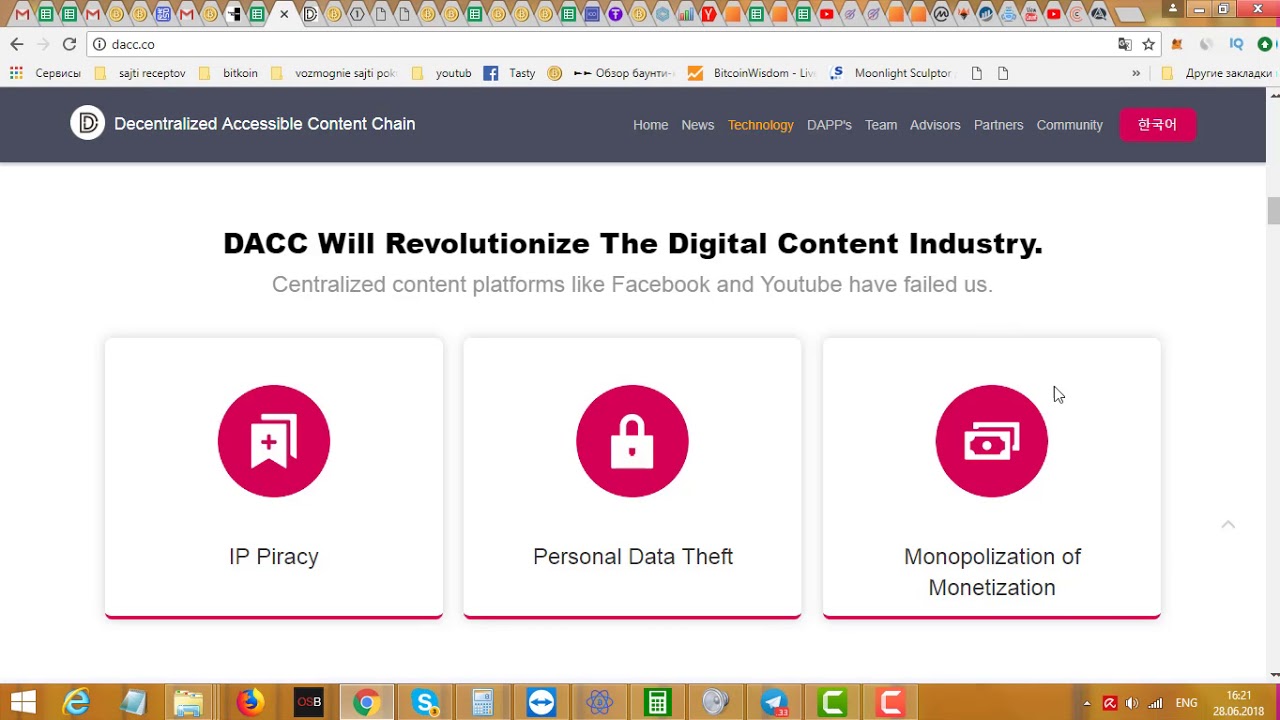Click the site info icon in address bar

point(100,44)
